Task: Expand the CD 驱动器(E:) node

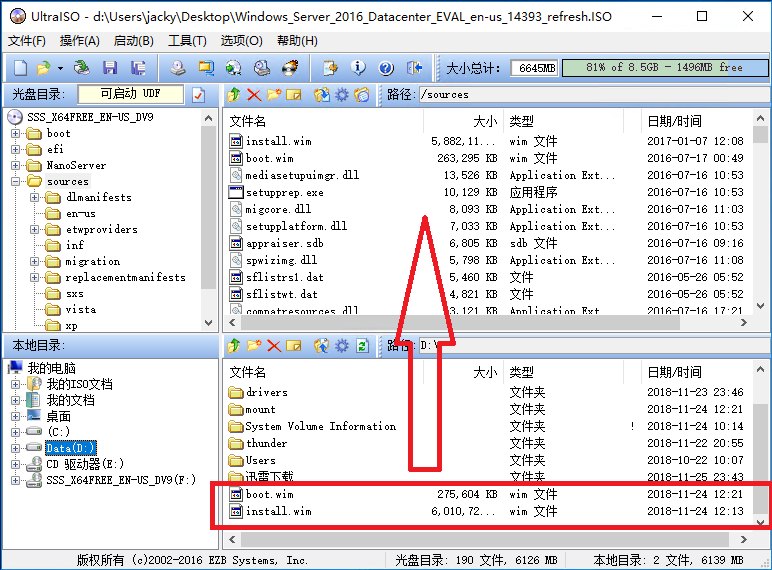Action: point(15,464)
